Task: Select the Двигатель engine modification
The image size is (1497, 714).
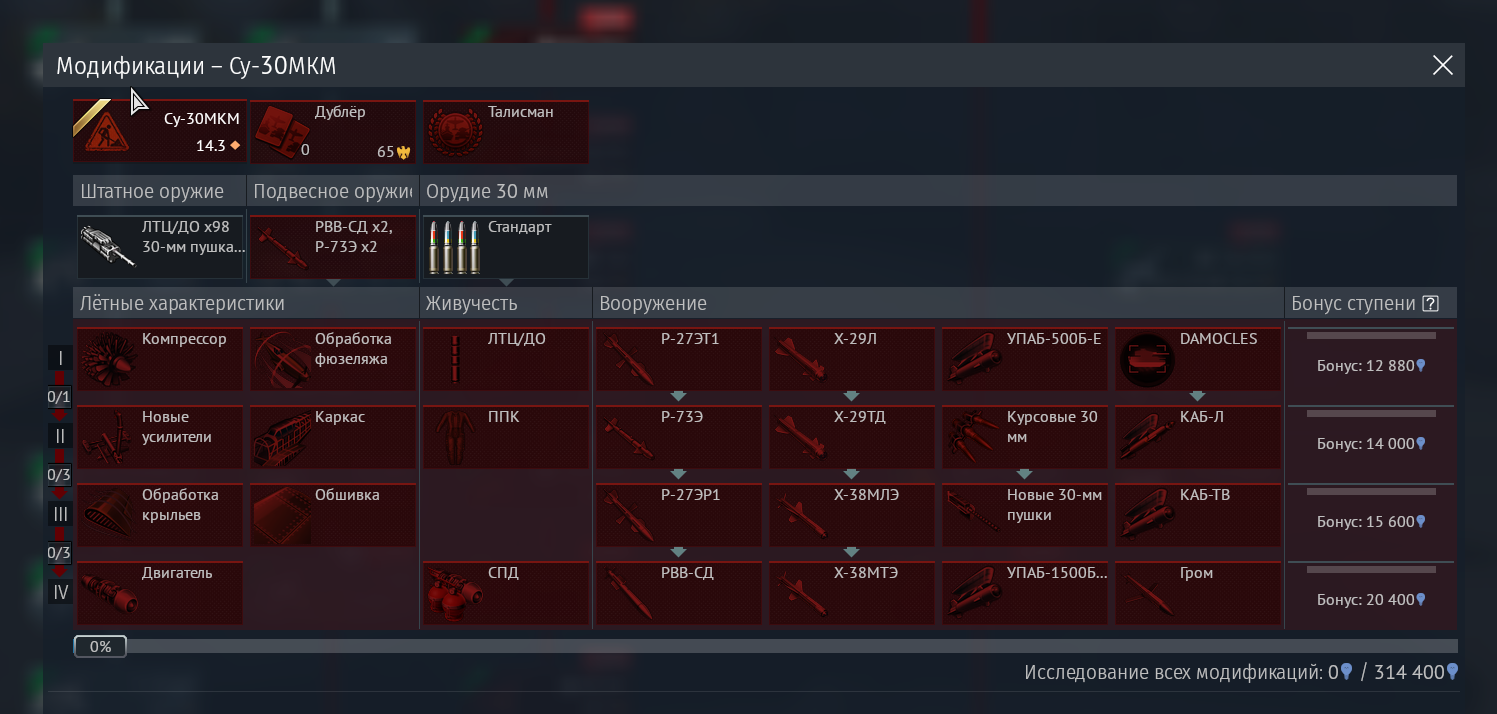Action: point(160,593)
